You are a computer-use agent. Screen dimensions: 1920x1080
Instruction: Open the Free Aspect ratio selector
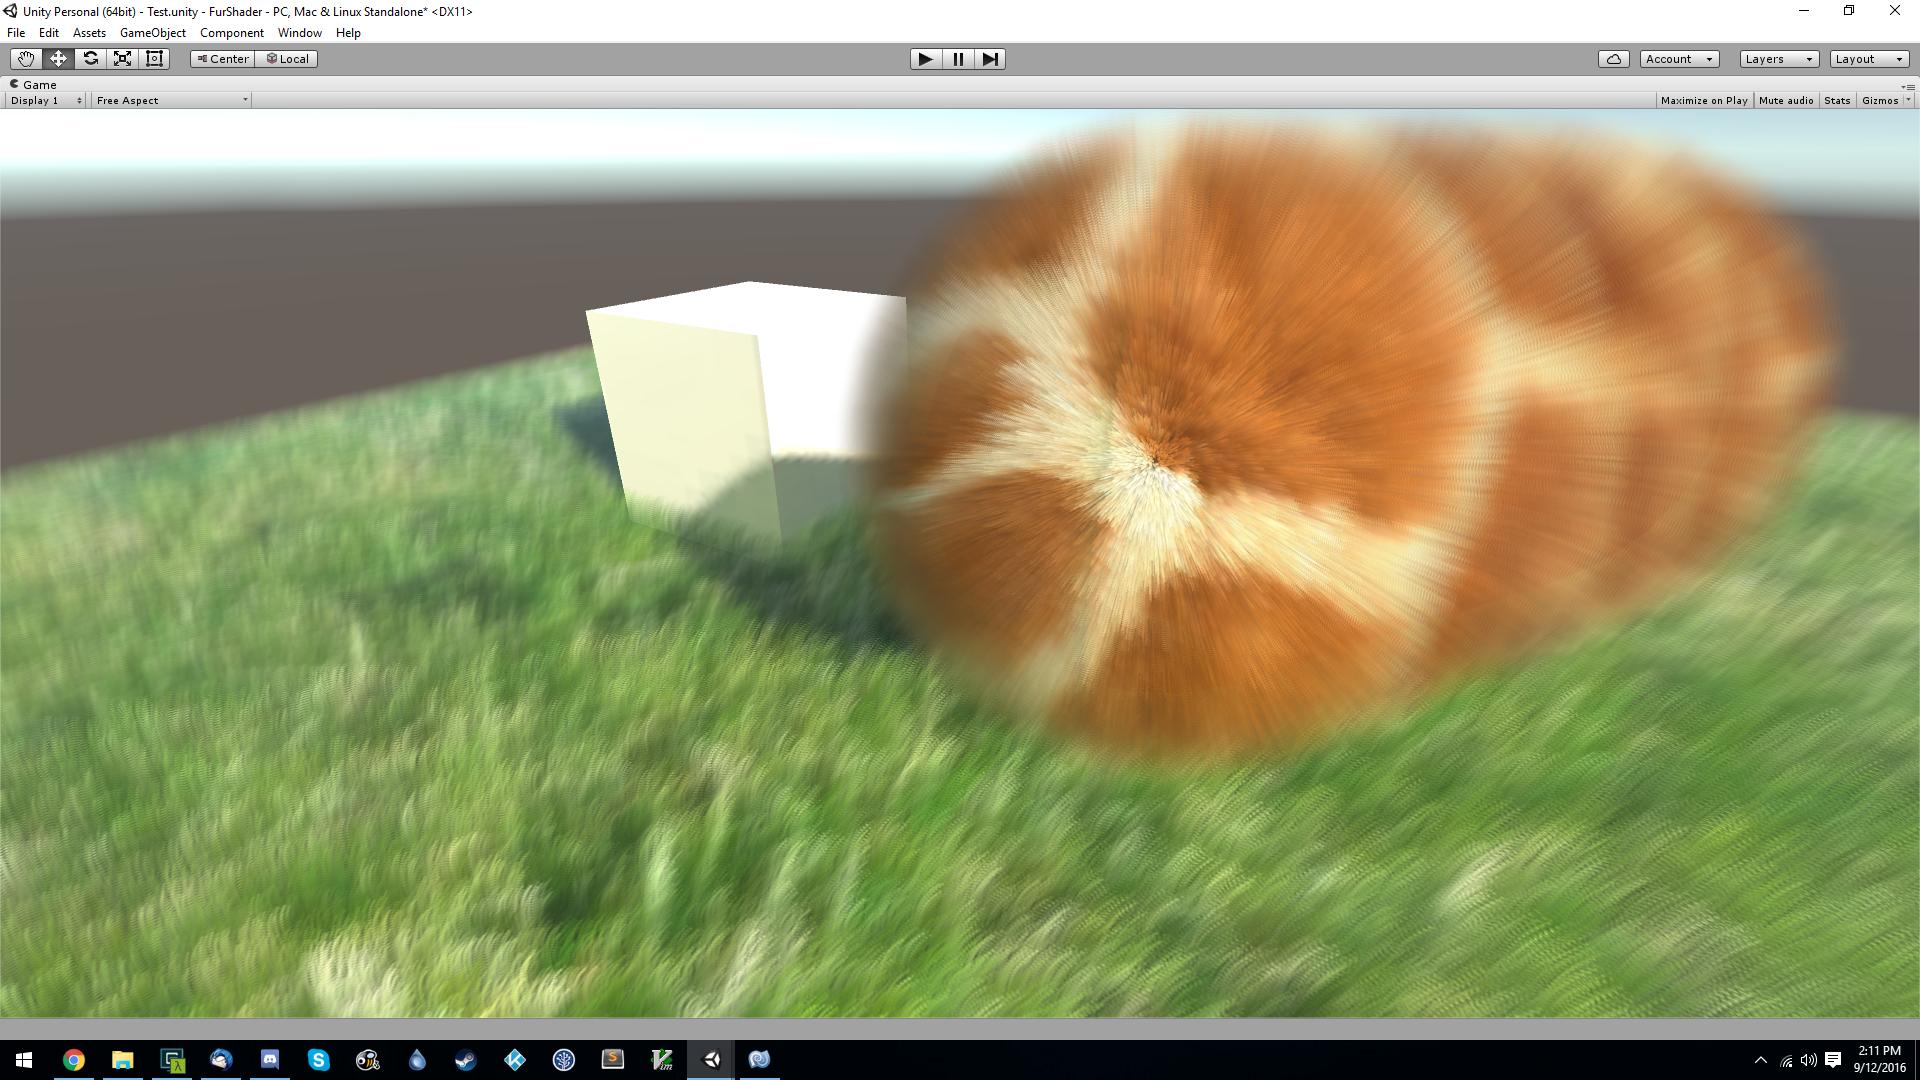point(170,100)
